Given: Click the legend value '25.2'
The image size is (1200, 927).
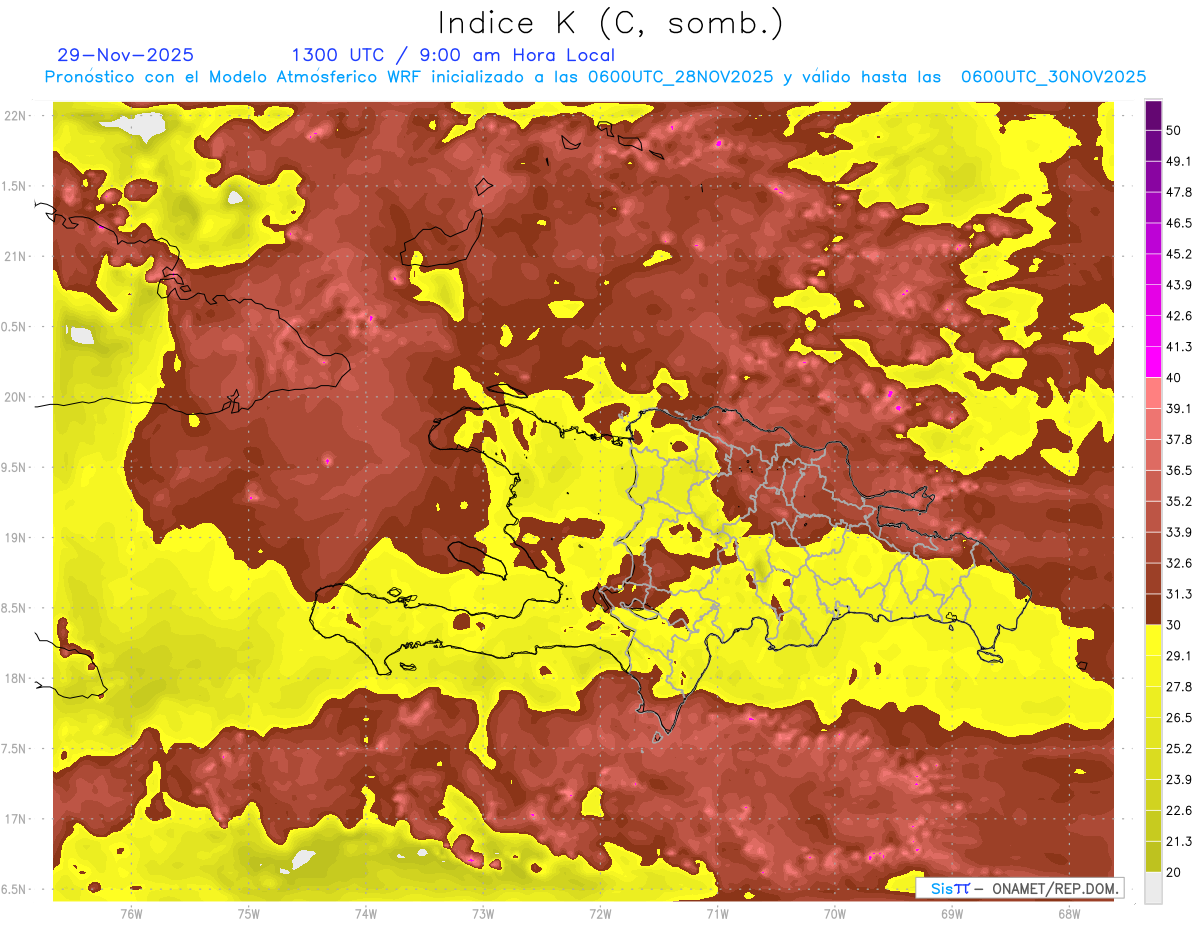Looking at the screenshot, I should pyautogui.click(x=1179, y=749).
